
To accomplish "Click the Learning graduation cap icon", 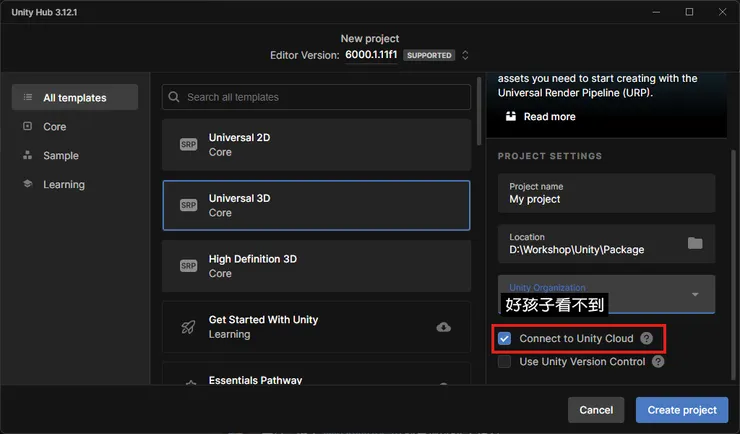I will click(x=27, y=184).
